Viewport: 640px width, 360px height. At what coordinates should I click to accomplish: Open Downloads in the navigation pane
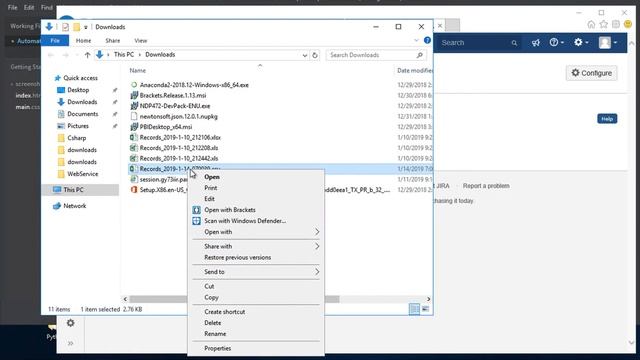point(82,102)
